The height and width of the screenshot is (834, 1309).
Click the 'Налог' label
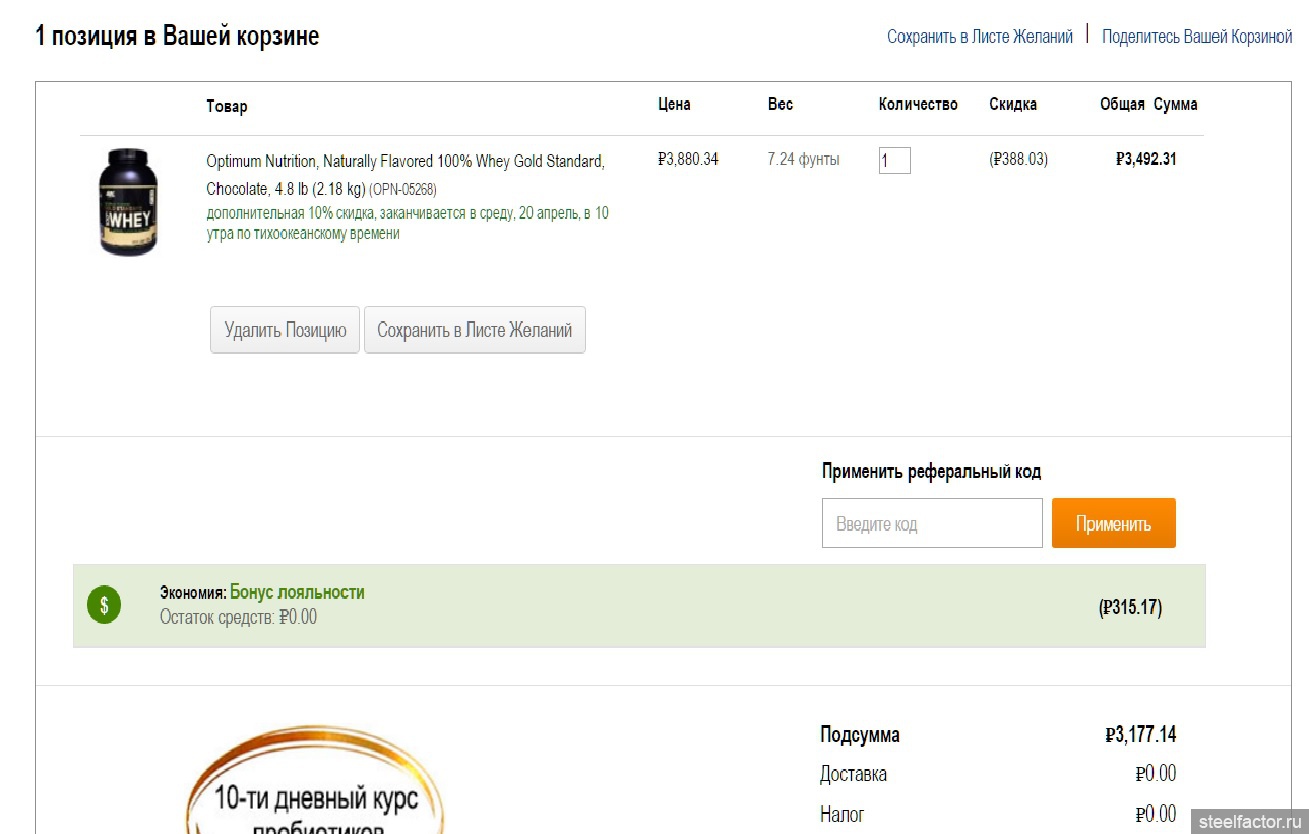pyautogui.click(x=842, y=814)
